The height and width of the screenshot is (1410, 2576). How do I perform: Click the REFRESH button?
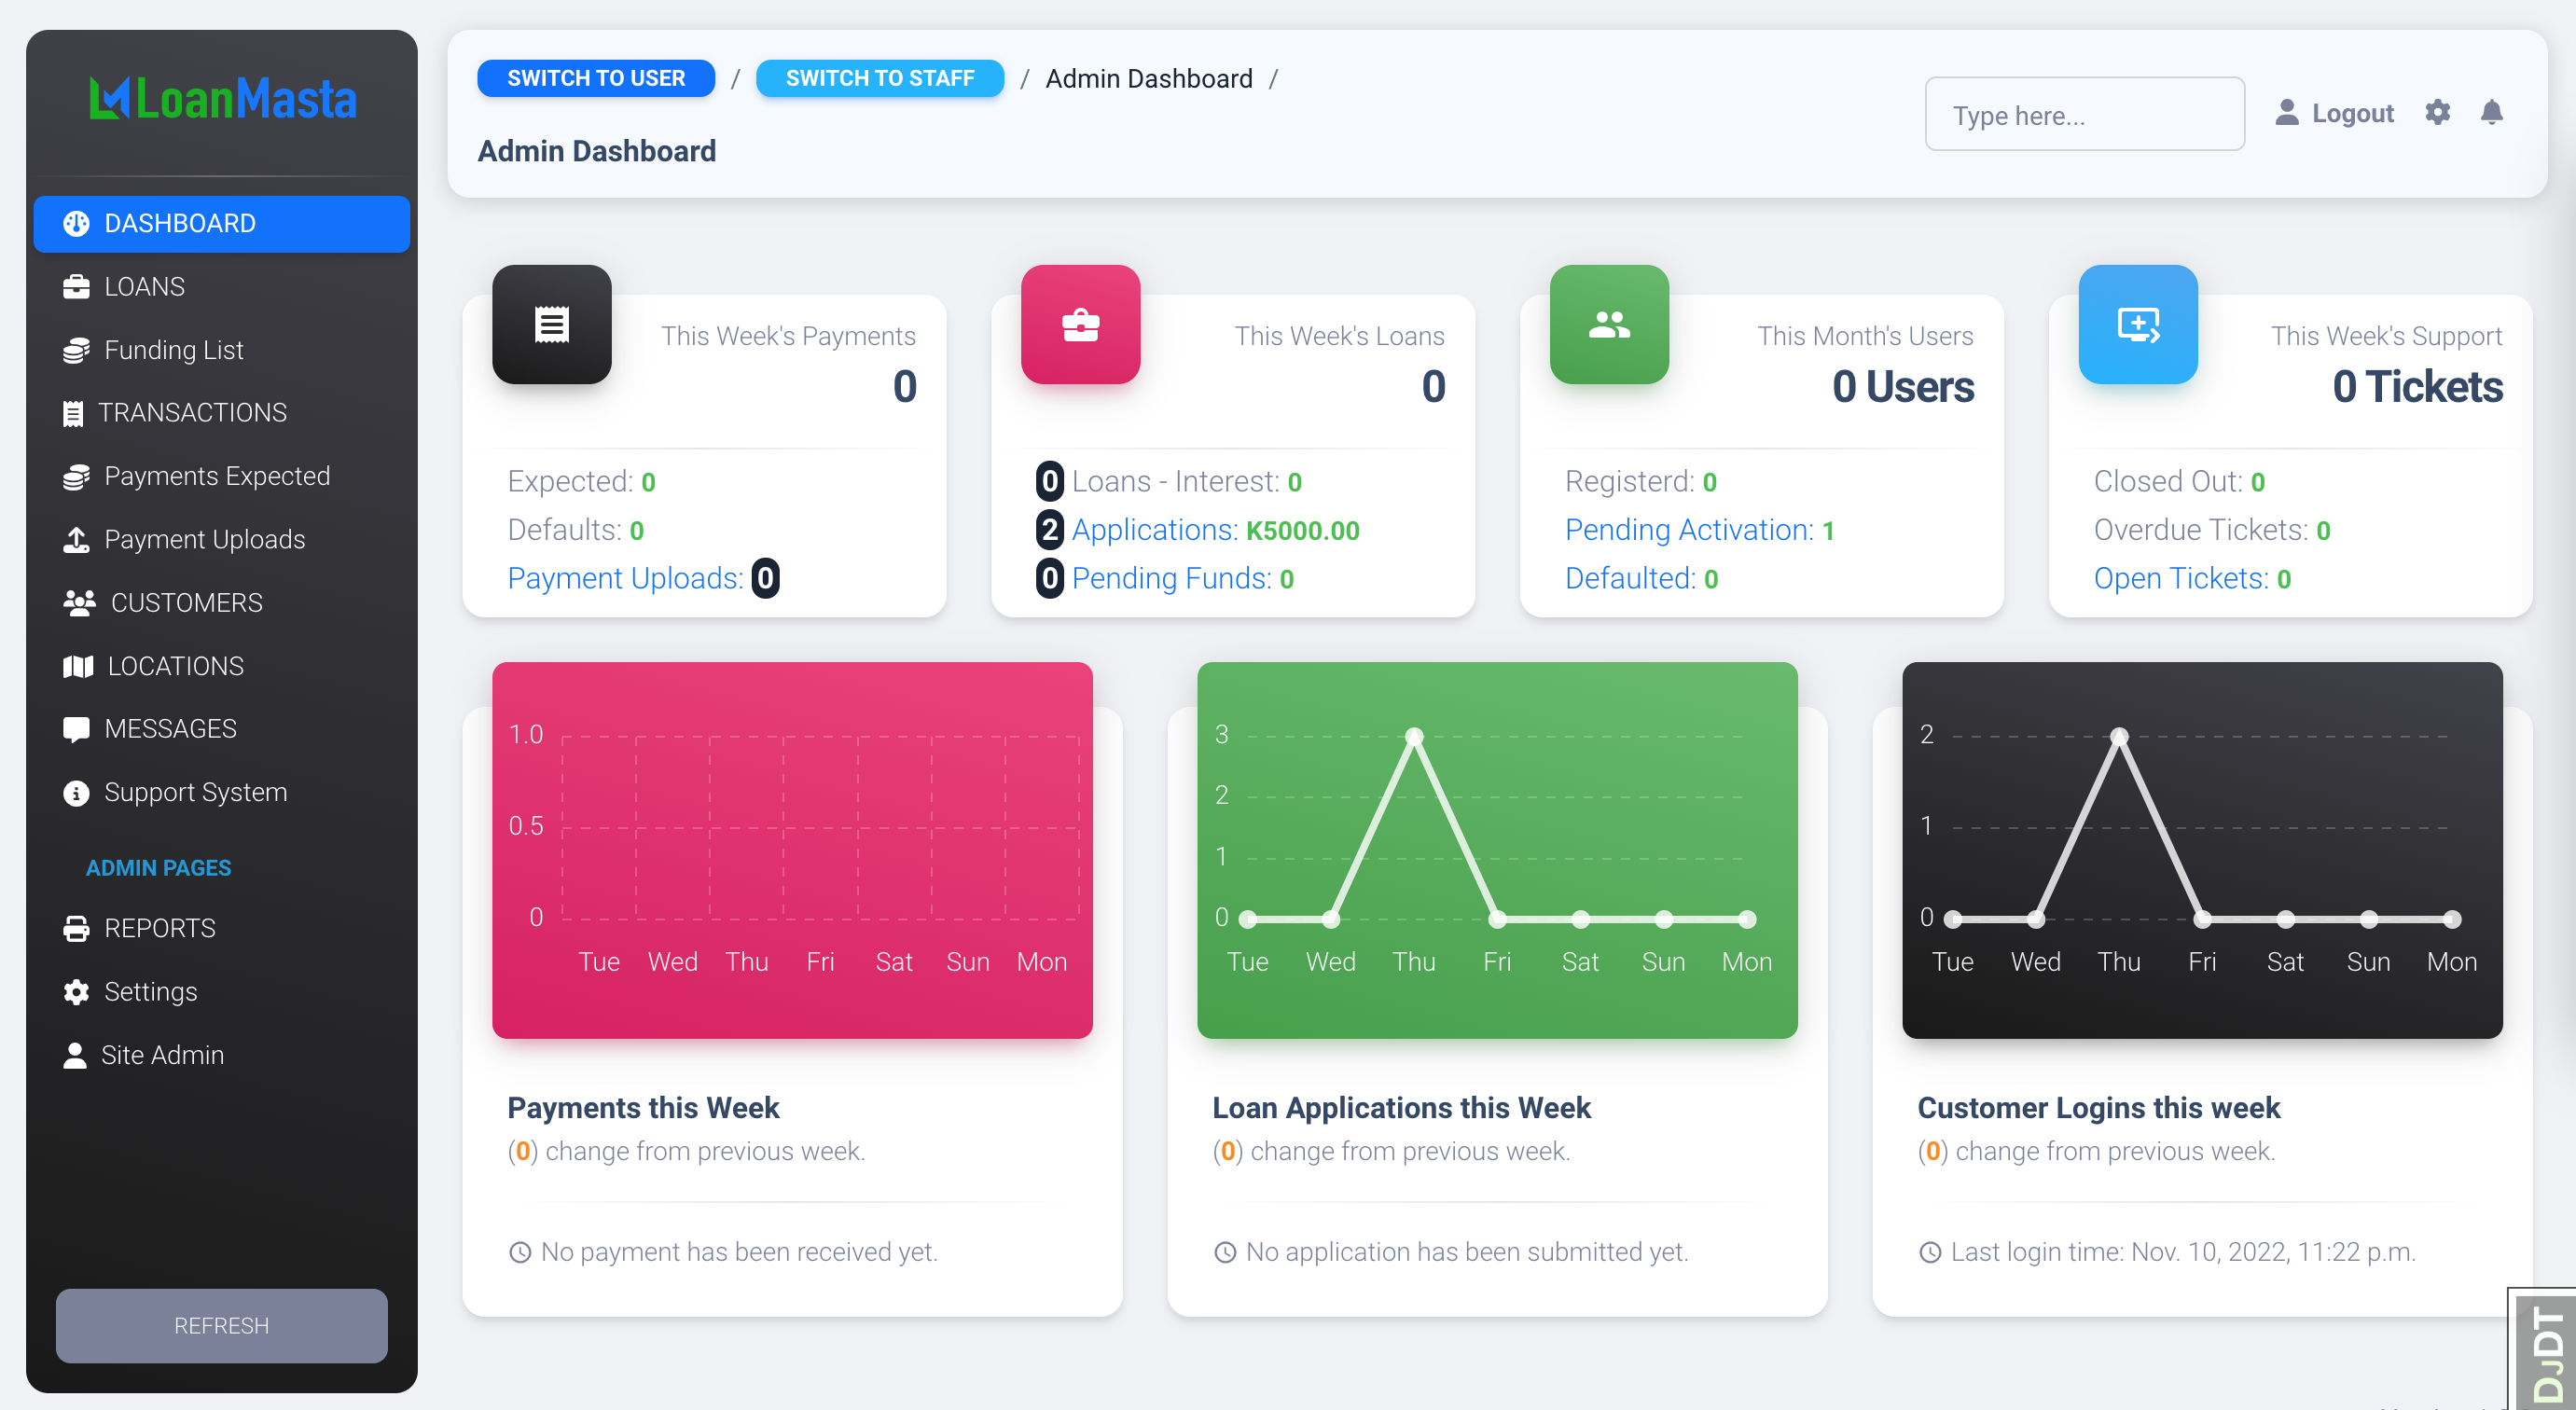[222, 1326]
